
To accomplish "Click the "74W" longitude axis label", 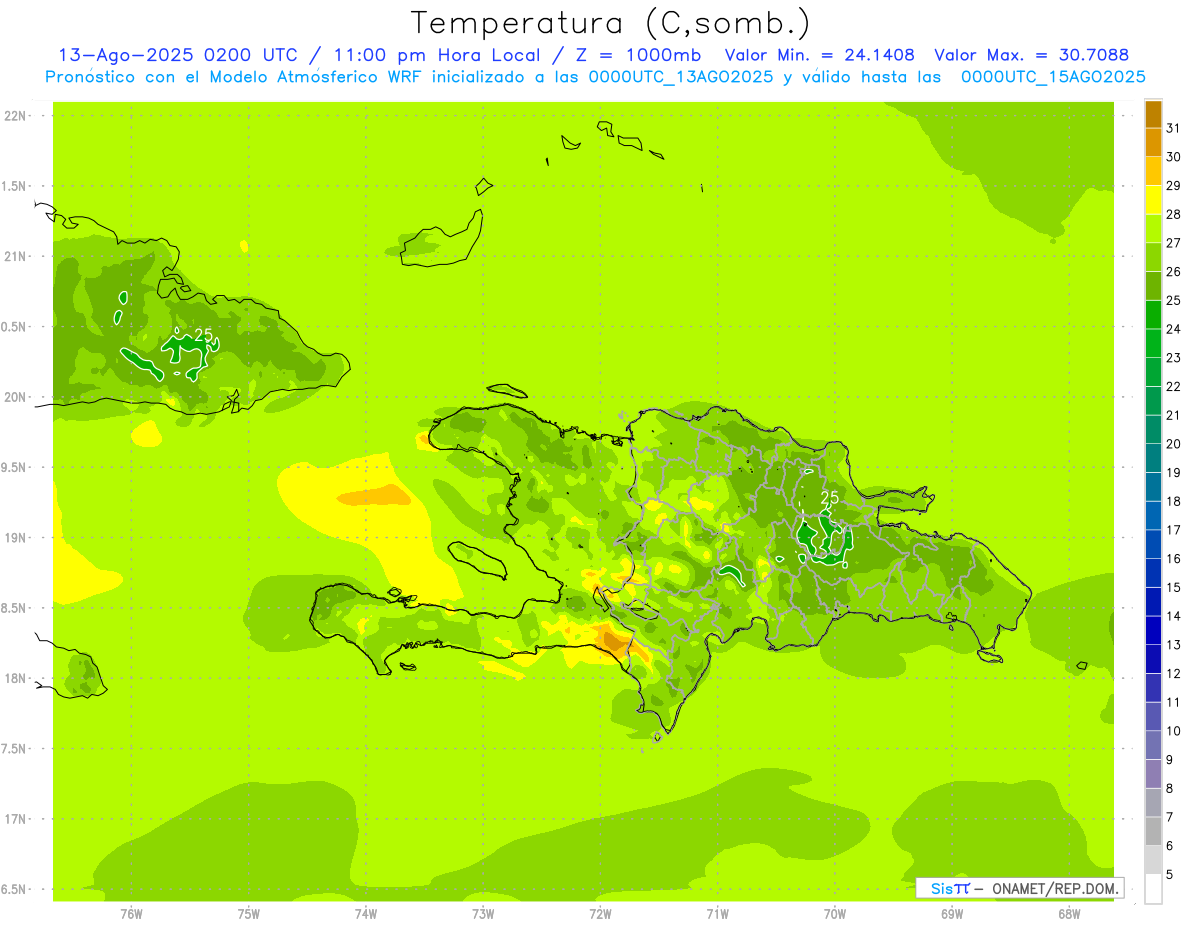I will pyautogui.click(x=366, y=914).
